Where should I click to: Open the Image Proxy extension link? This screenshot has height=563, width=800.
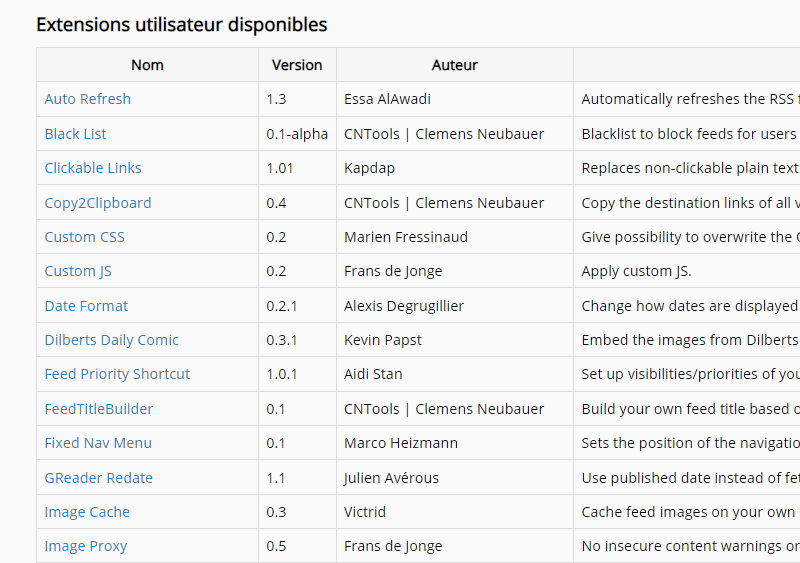(x=85, y=546)
